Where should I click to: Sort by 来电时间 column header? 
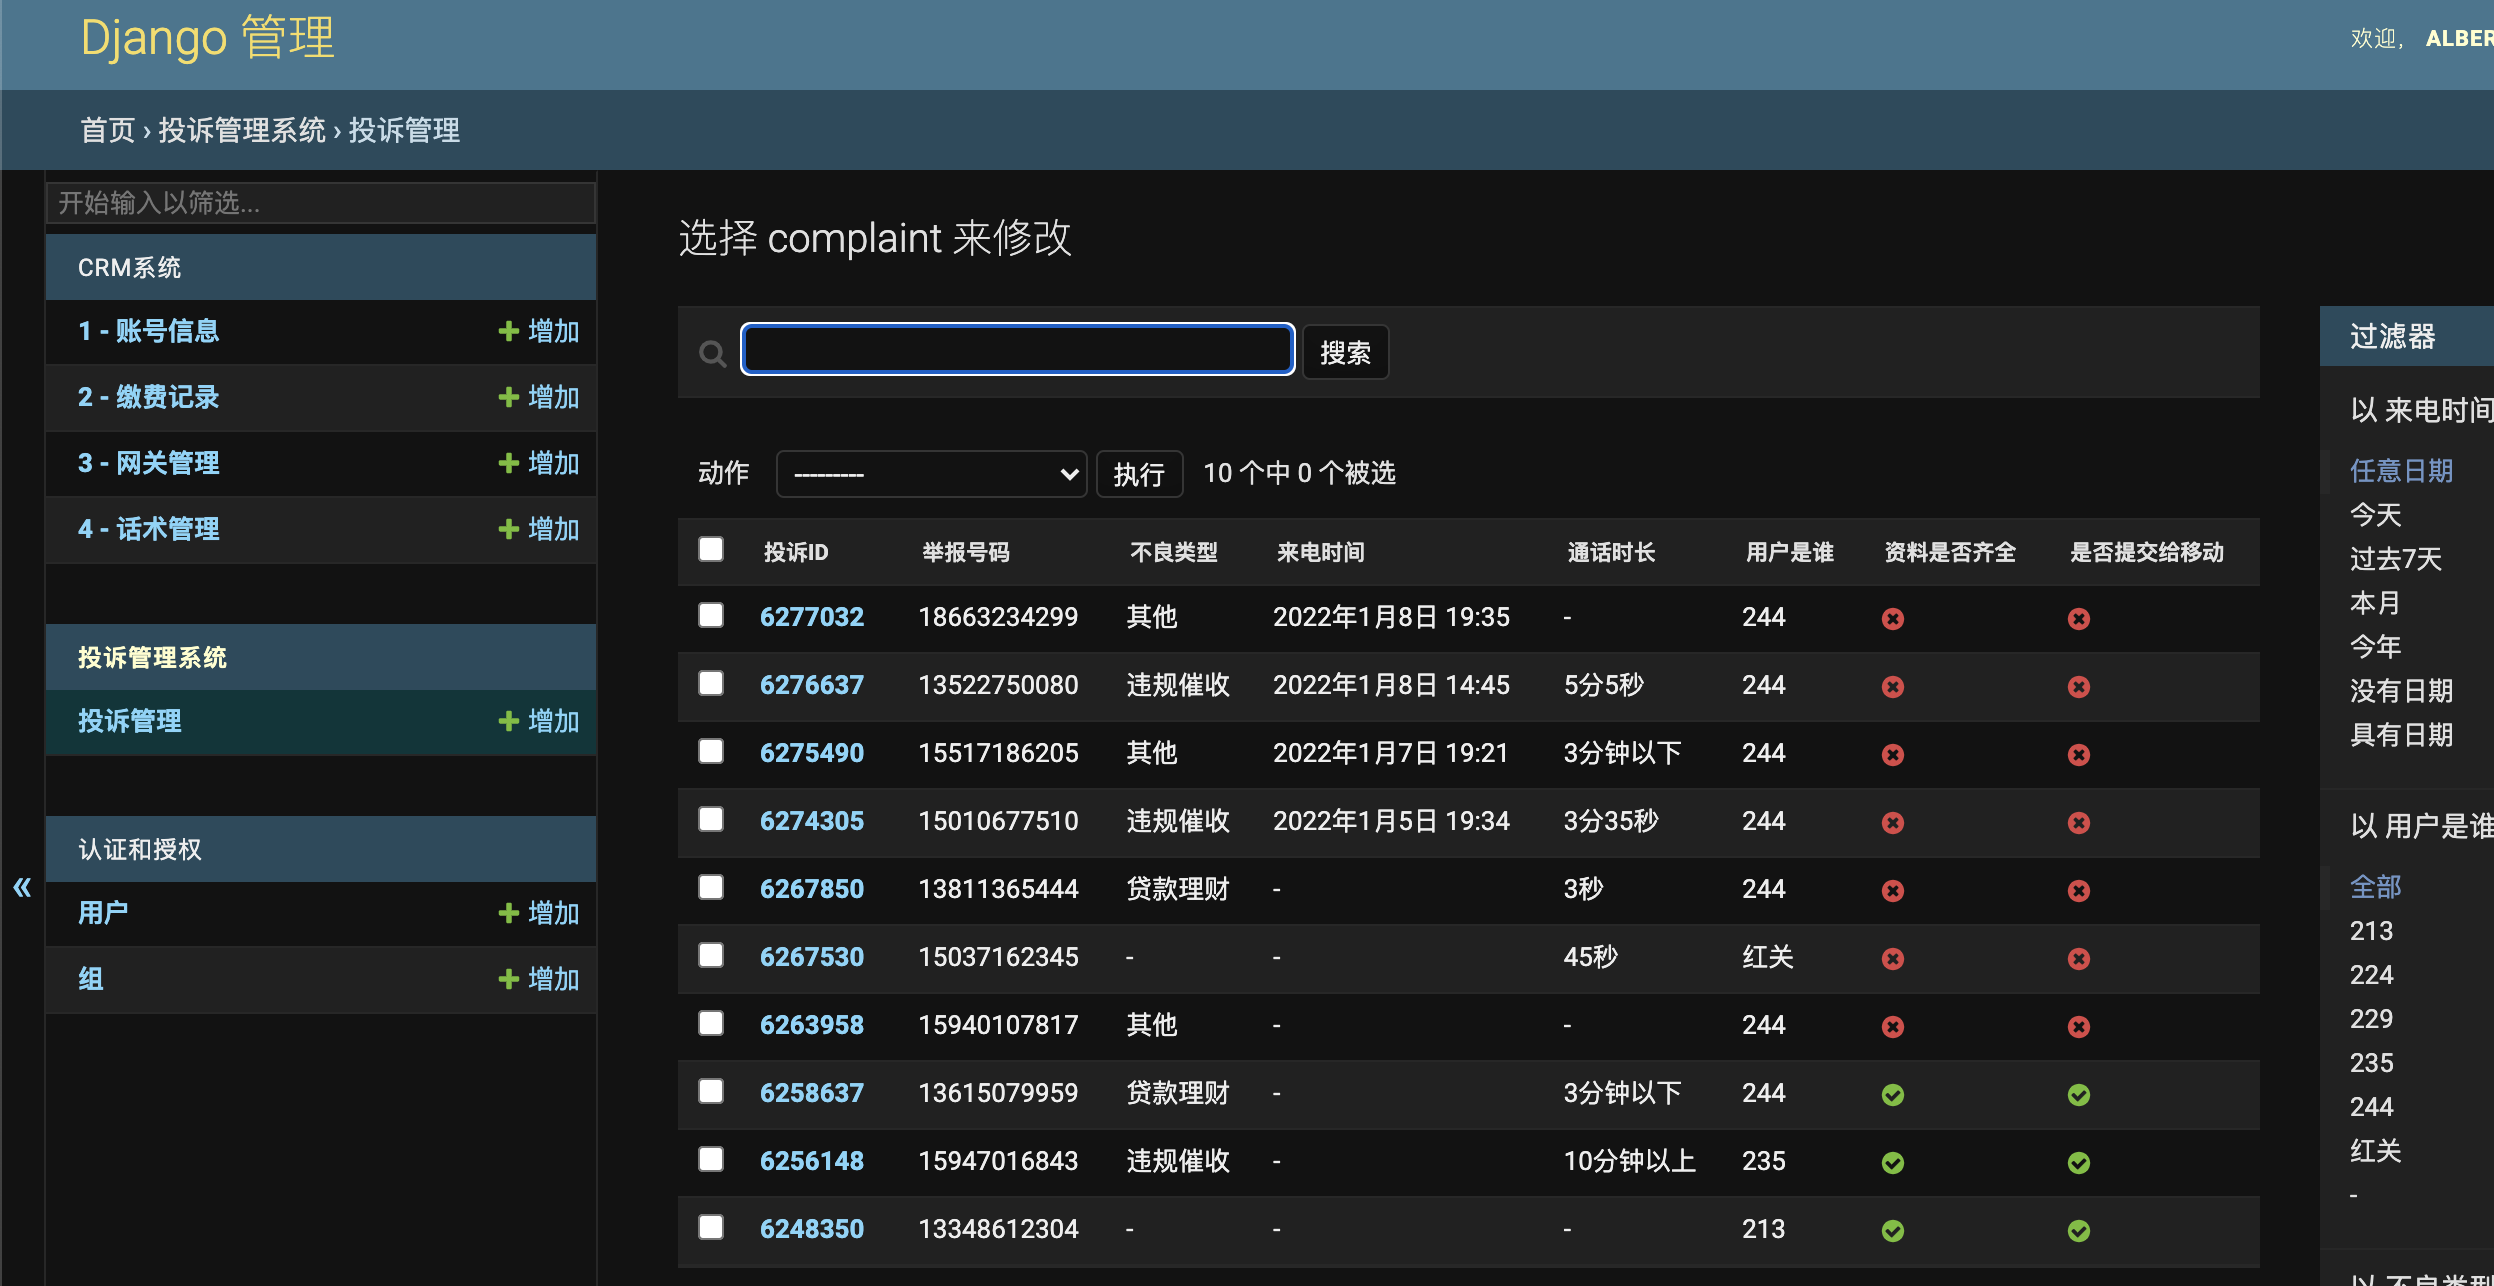click(x=1320, y=552)
